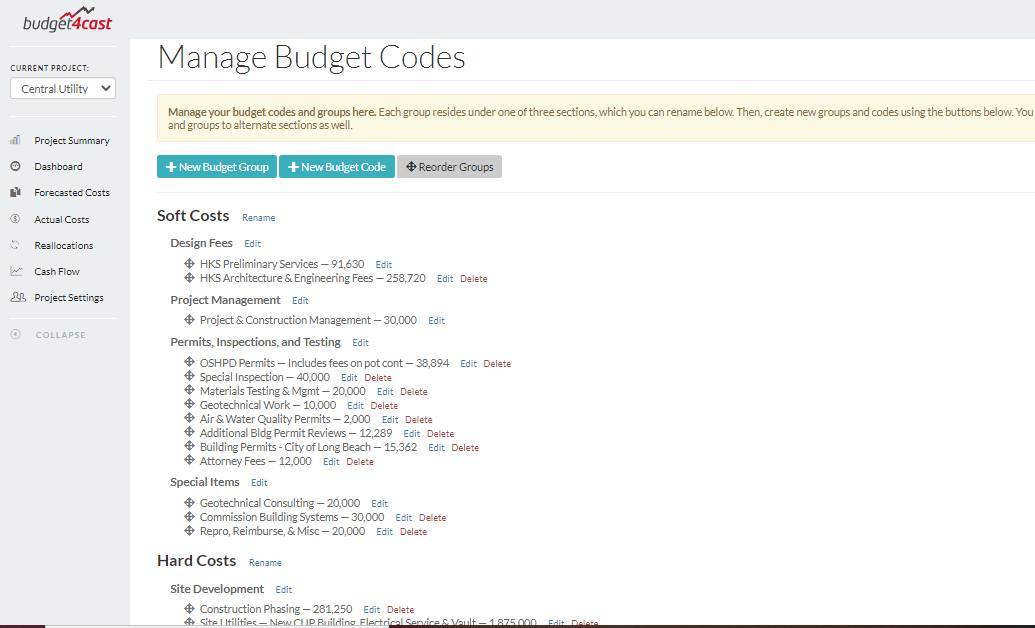
Task: Click Reorder Groups button
Action: pyautogui.click(x=450, y=166)
